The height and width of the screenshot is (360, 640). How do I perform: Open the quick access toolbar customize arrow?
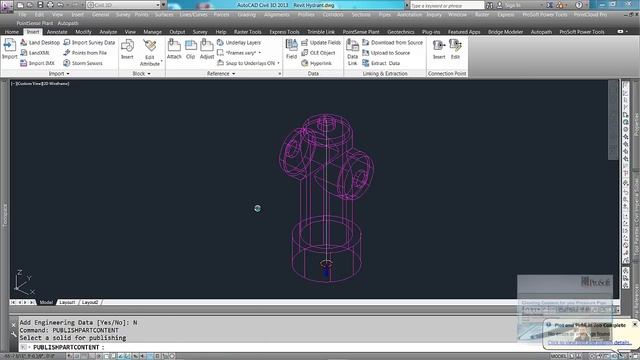164,5
